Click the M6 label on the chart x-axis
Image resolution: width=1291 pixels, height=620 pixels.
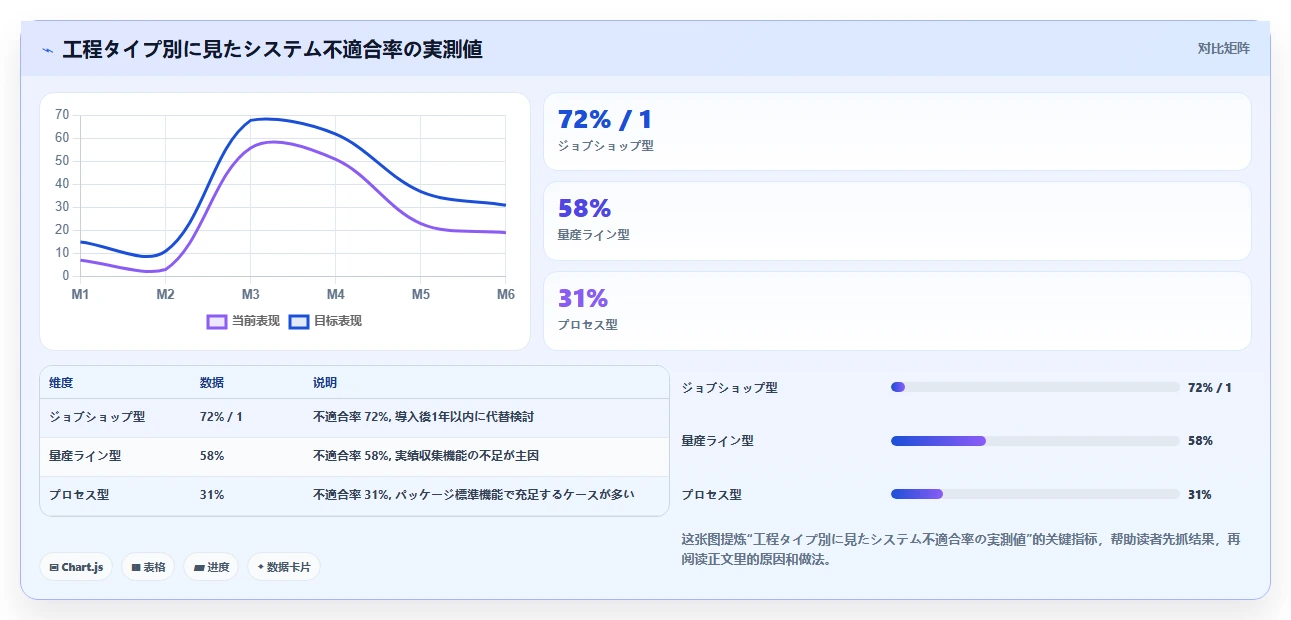point(506,295)
